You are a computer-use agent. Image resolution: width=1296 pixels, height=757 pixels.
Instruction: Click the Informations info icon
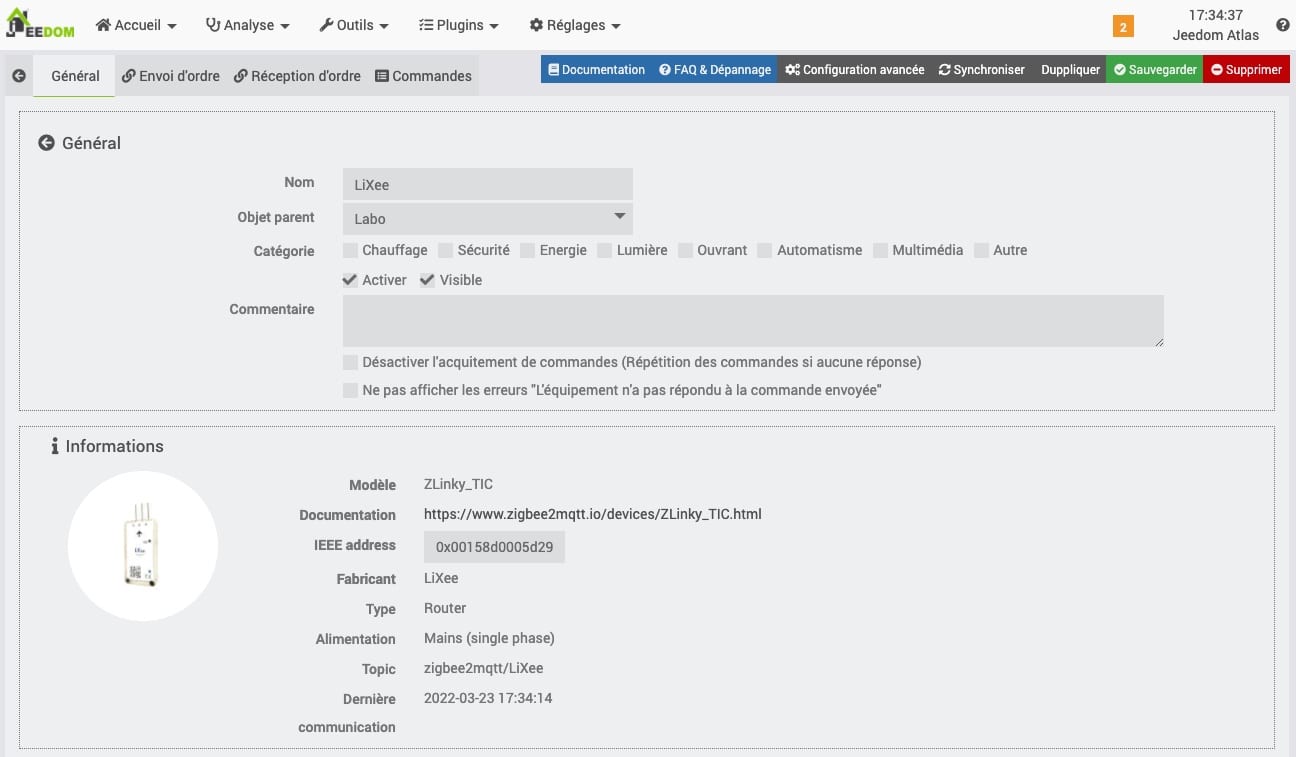coord(55,446)
